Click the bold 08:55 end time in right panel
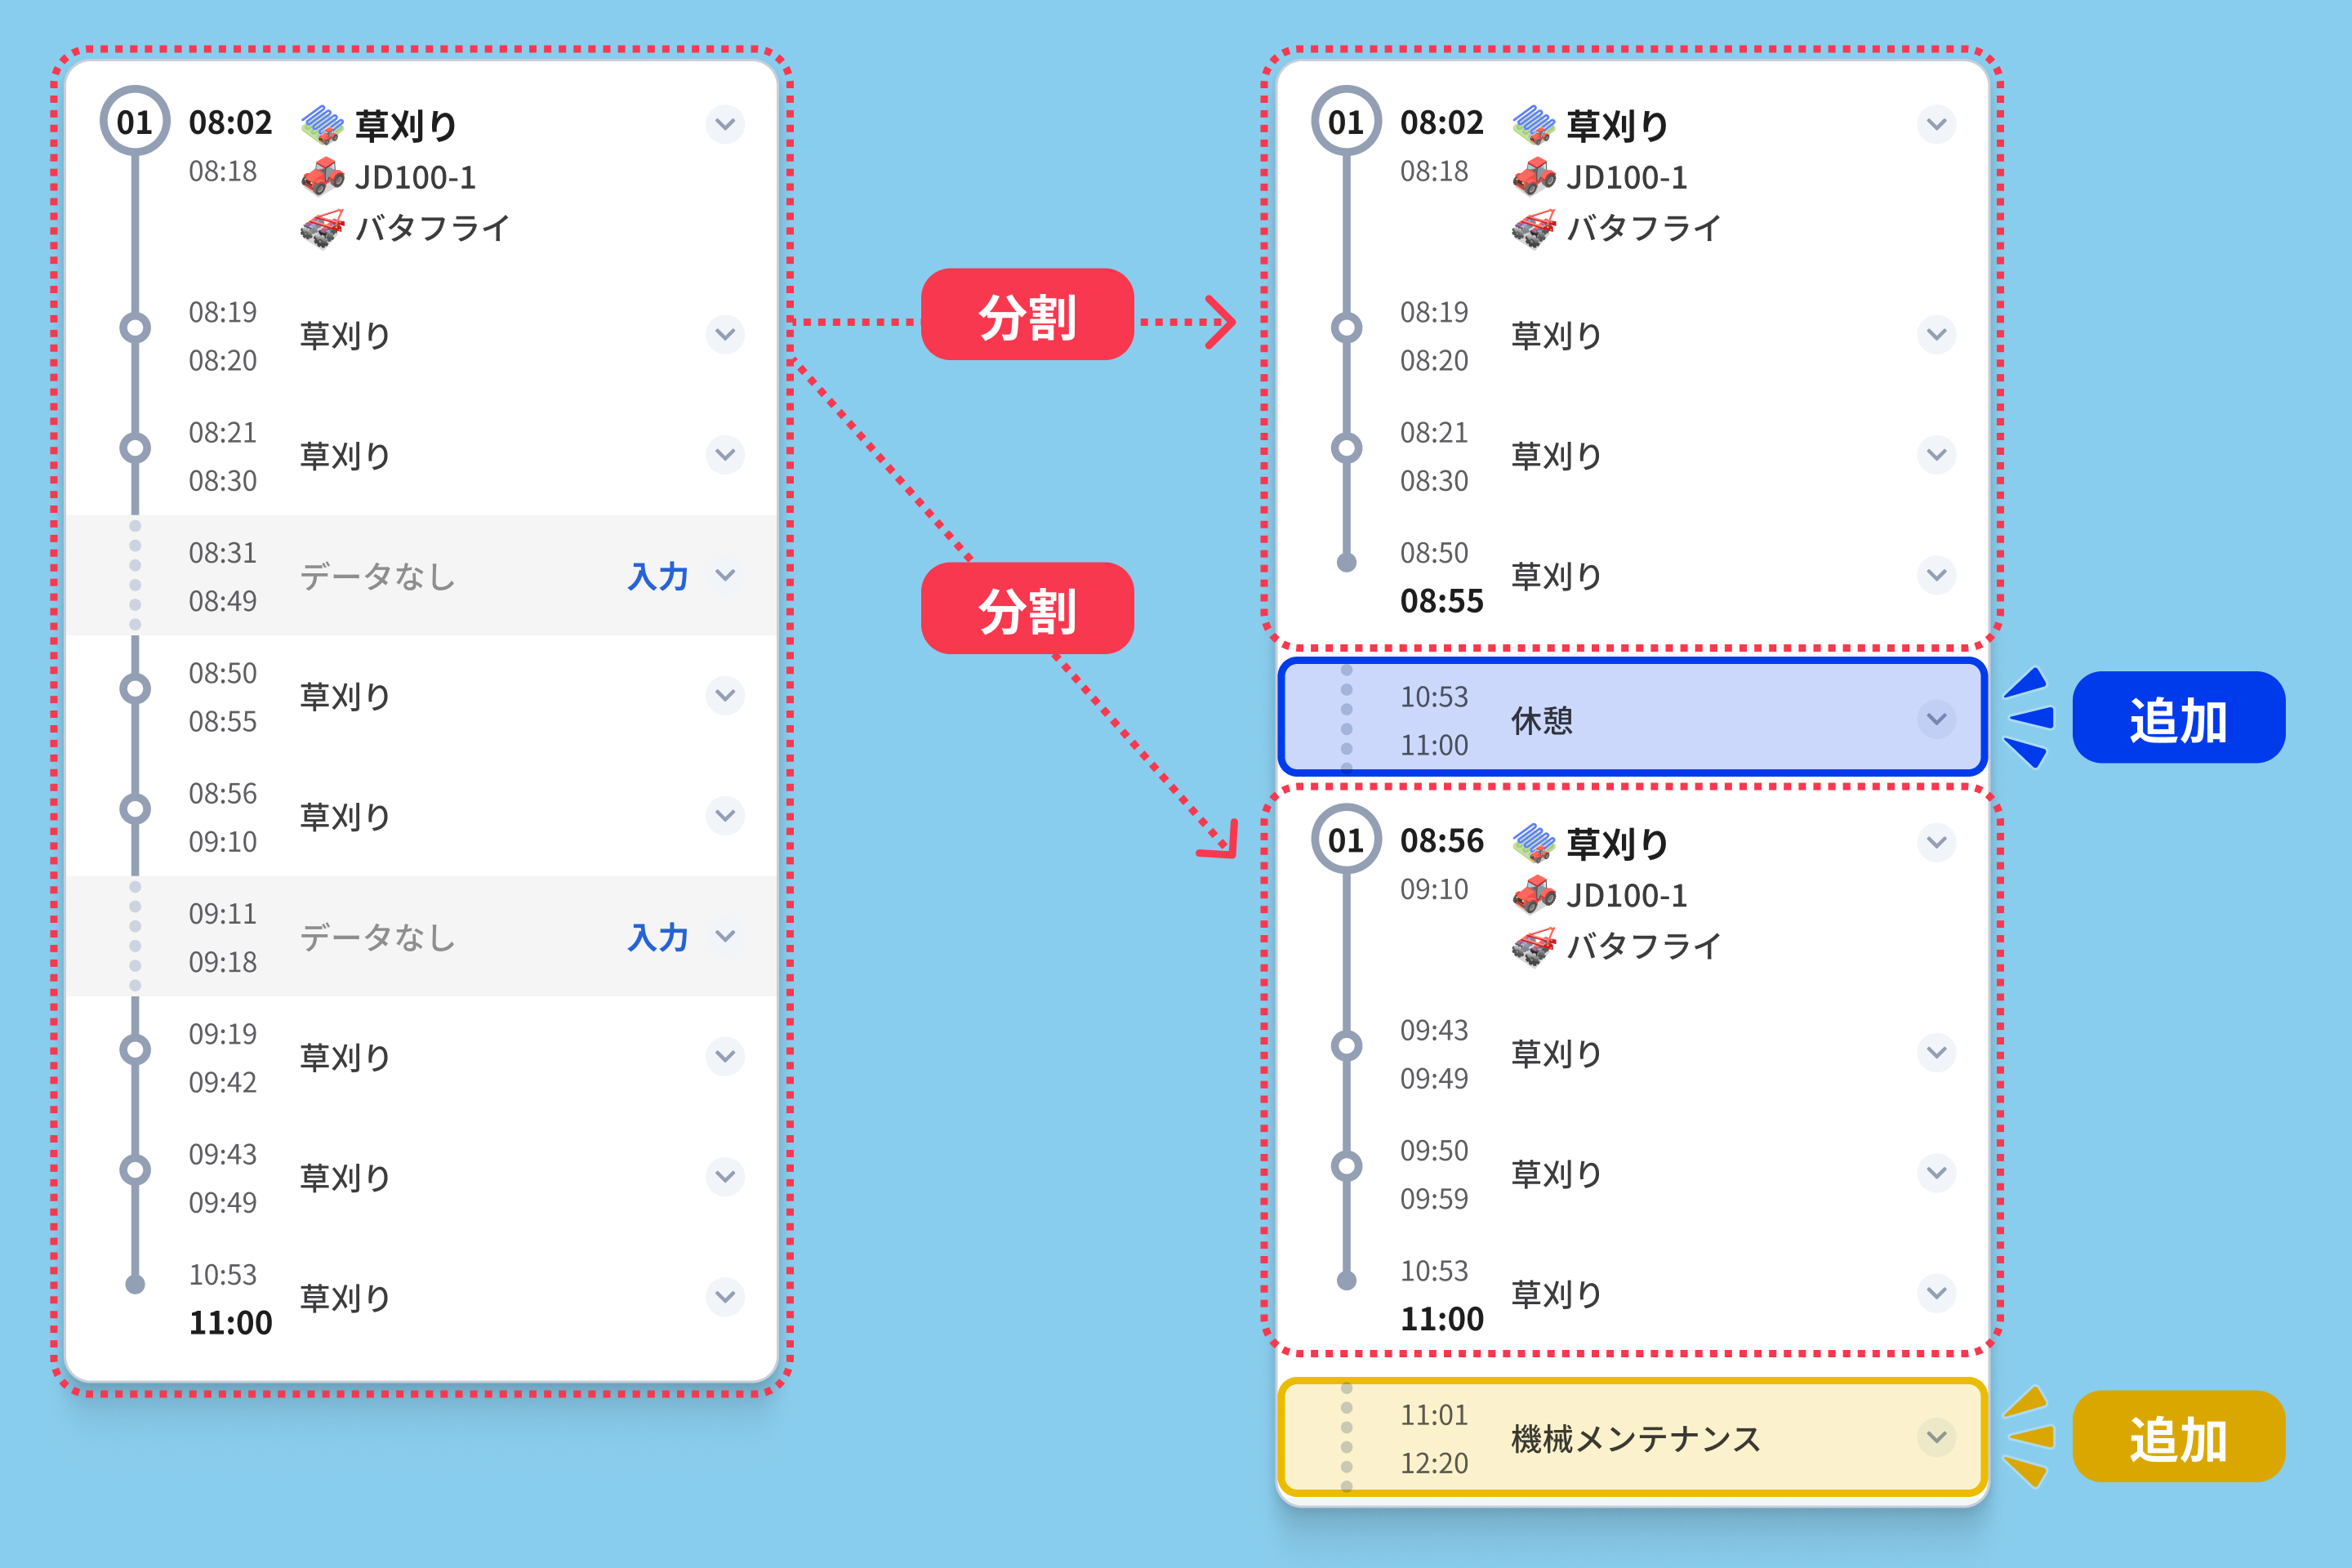 (x=1441, y=601)
